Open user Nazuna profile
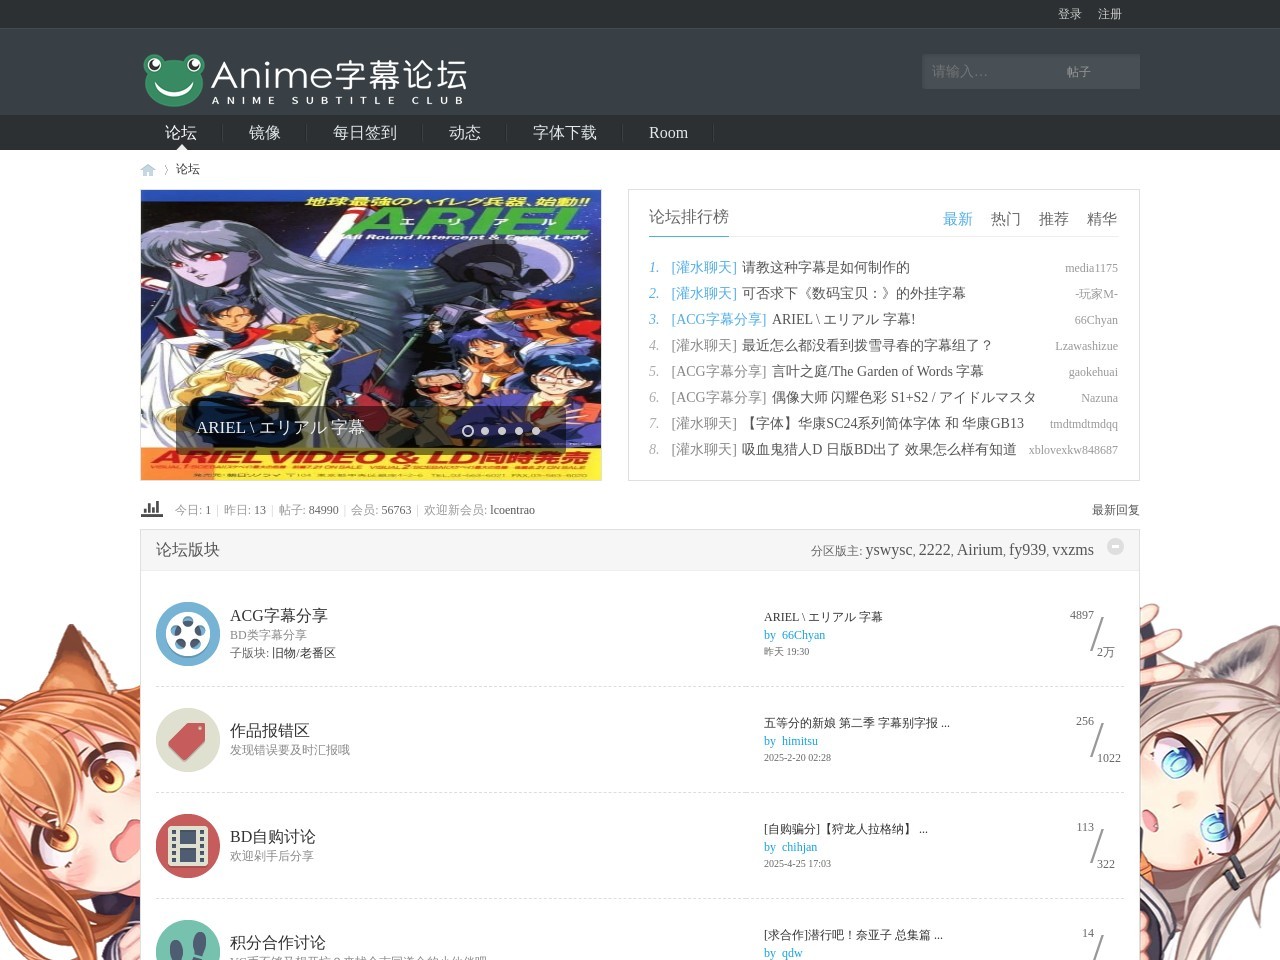Screen dimensions: 1280x960 pos(1099,398)
